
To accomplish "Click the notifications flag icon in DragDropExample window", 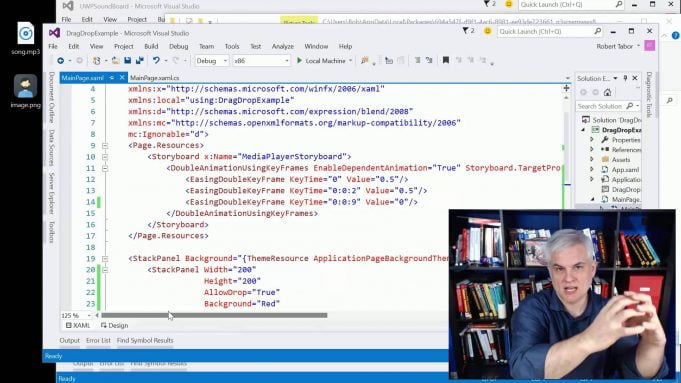I will [x=466, y=31].
